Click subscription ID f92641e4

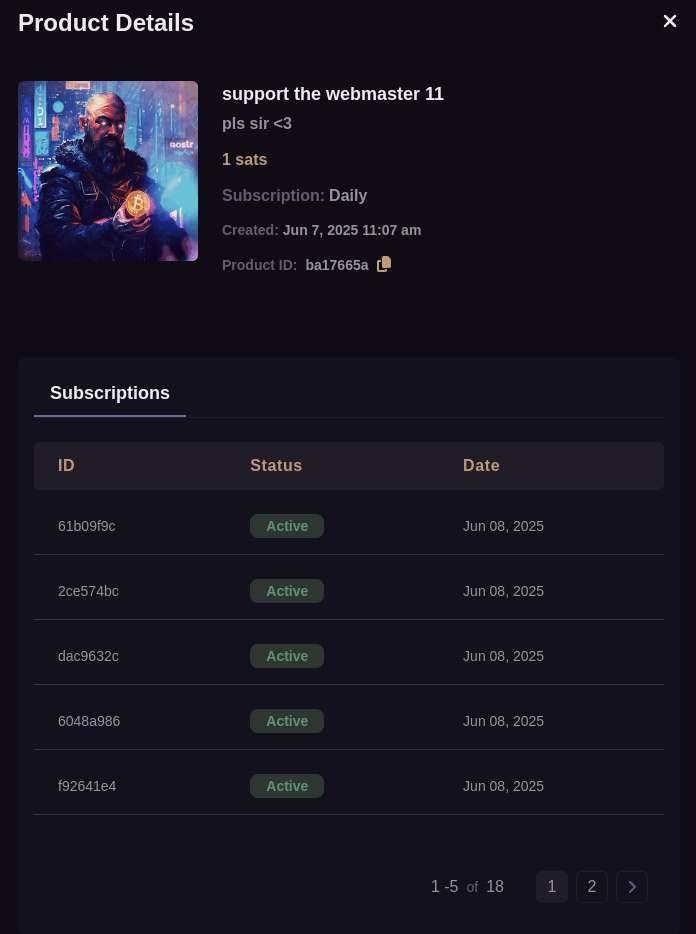(87, 786)
